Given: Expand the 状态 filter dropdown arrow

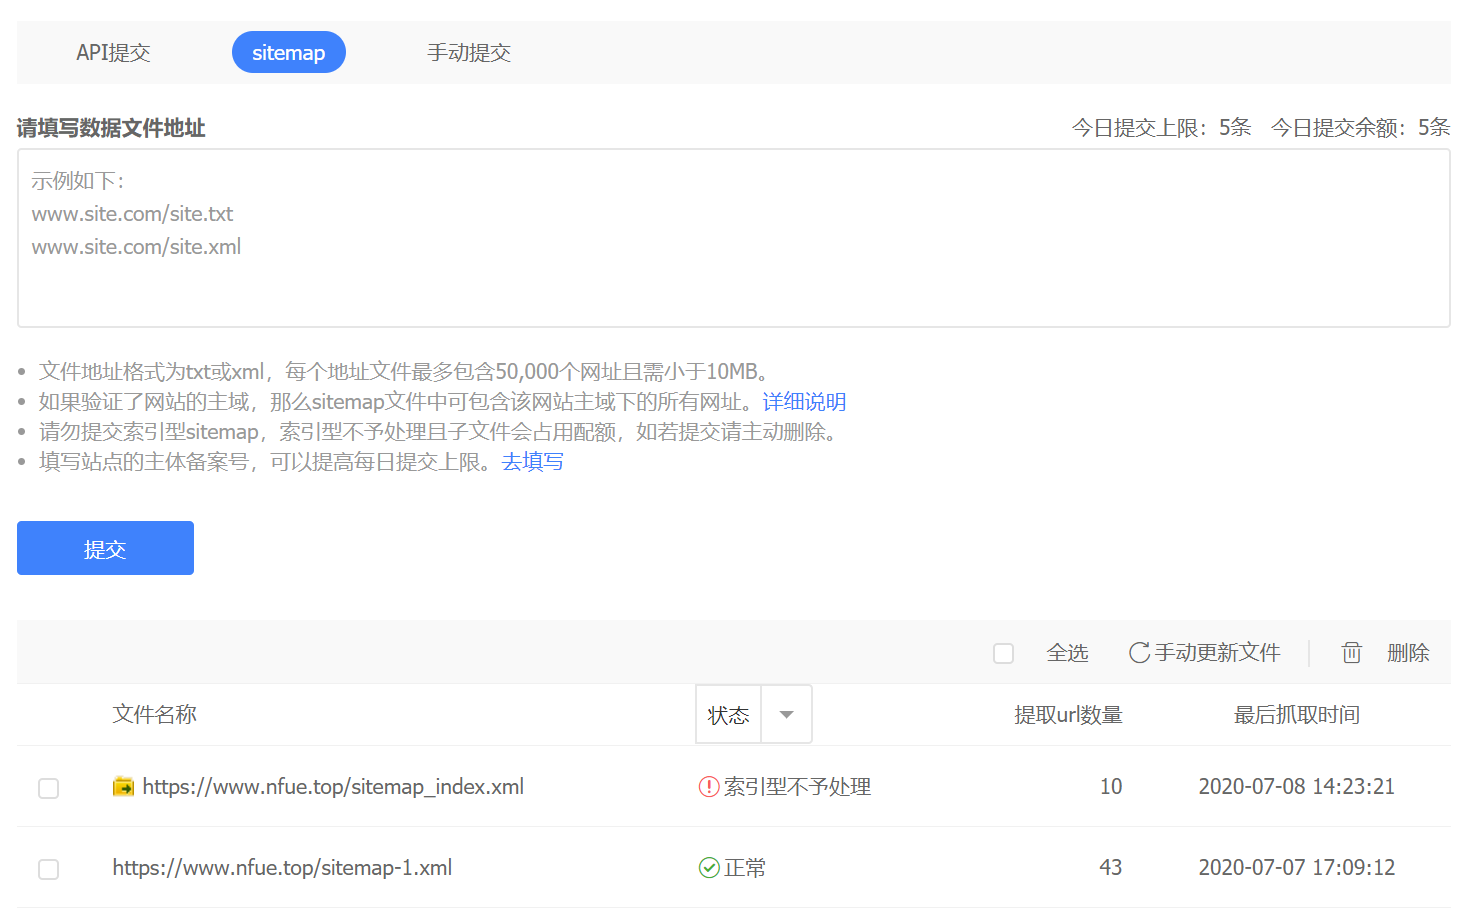Looking at the screenshot, I should (x=786, y=715).
